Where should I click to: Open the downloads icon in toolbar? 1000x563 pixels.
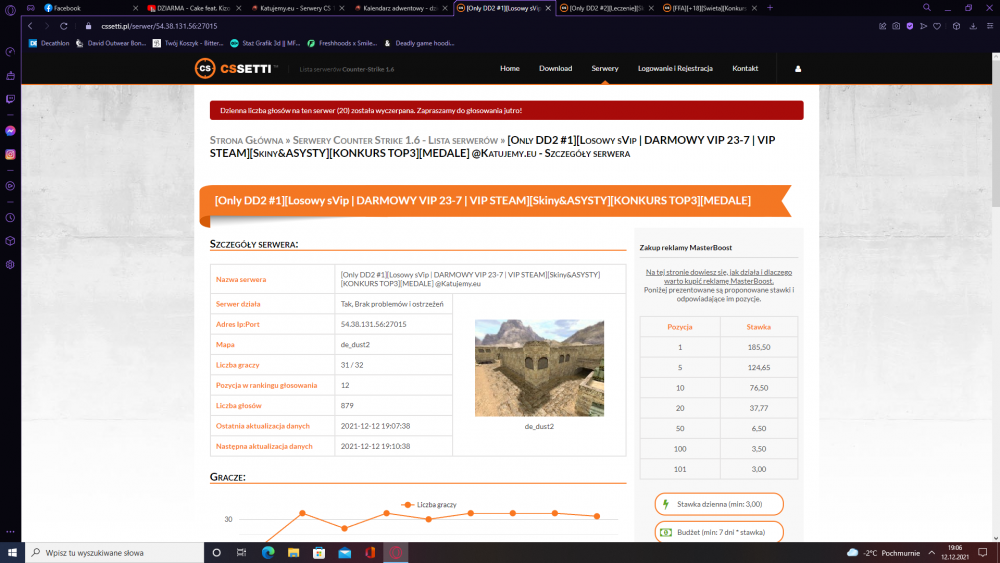(973, 26)
